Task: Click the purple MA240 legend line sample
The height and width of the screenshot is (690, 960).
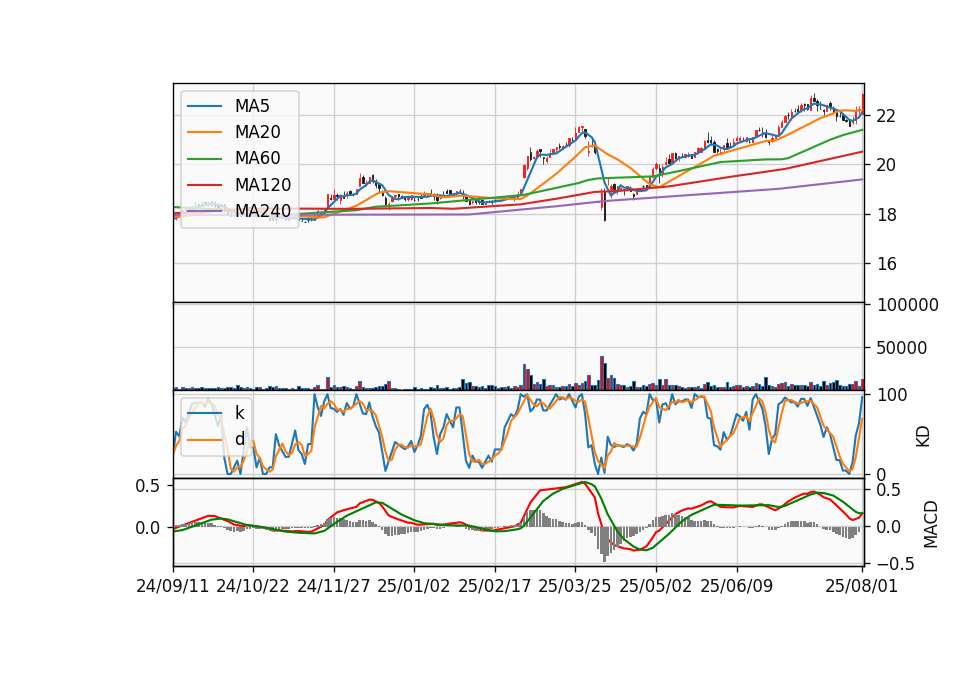Action: click(x=204, y=211)
